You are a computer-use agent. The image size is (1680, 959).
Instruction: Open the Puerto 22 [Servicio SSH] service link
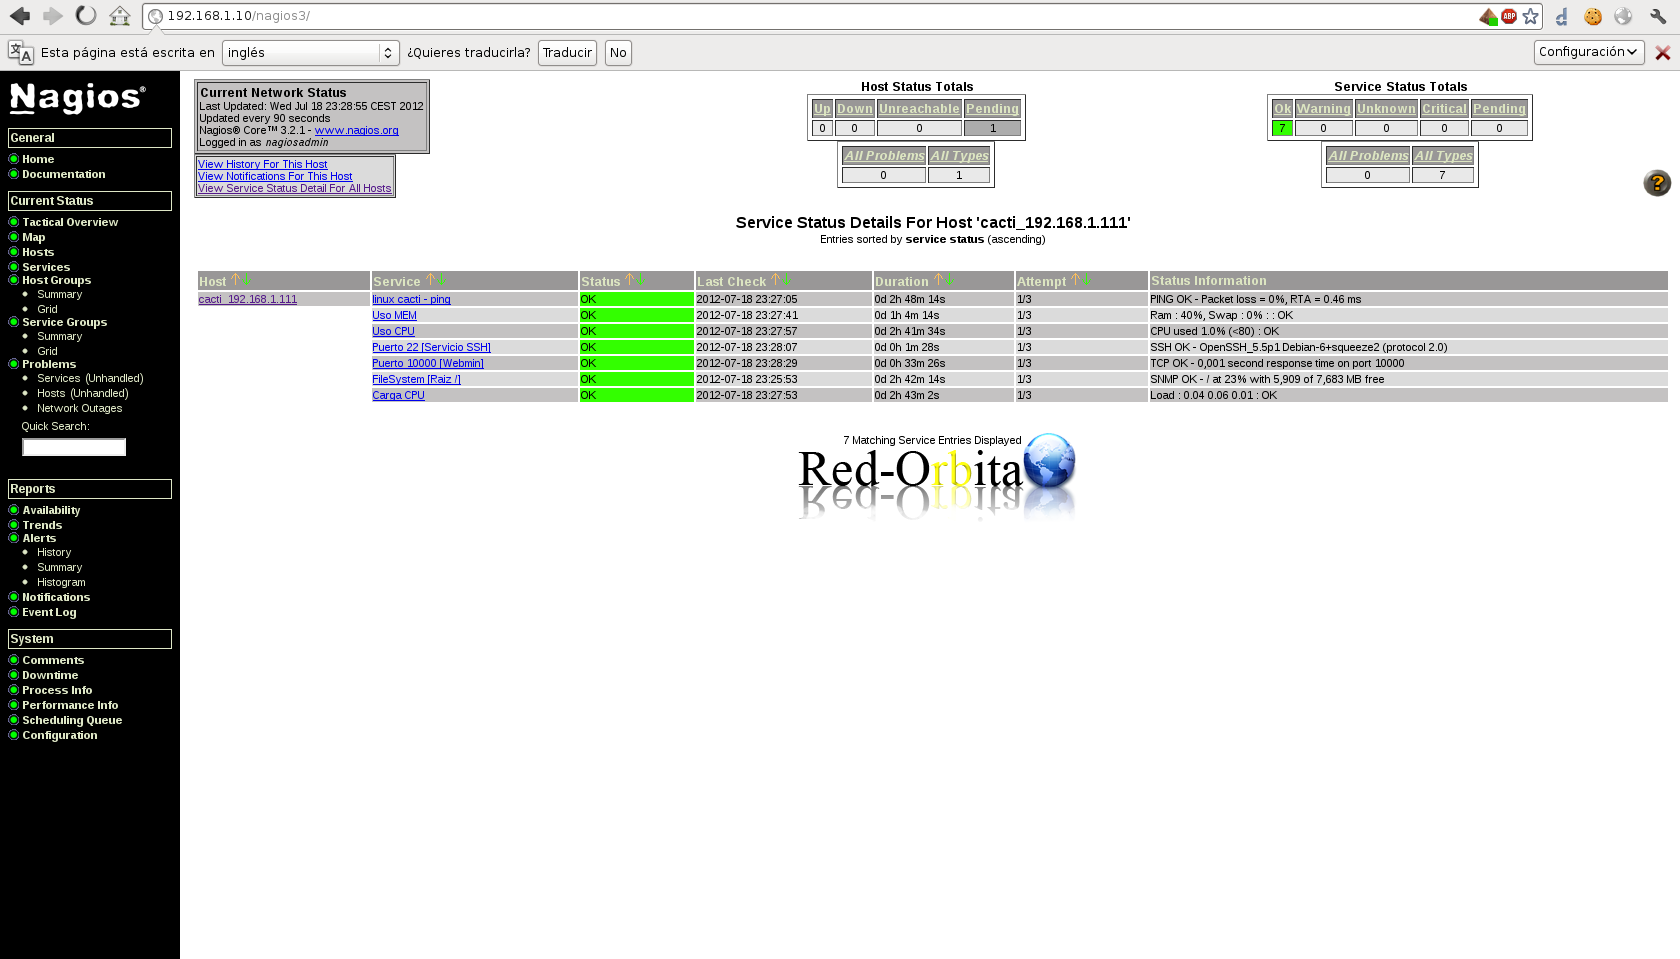[431, 347]
